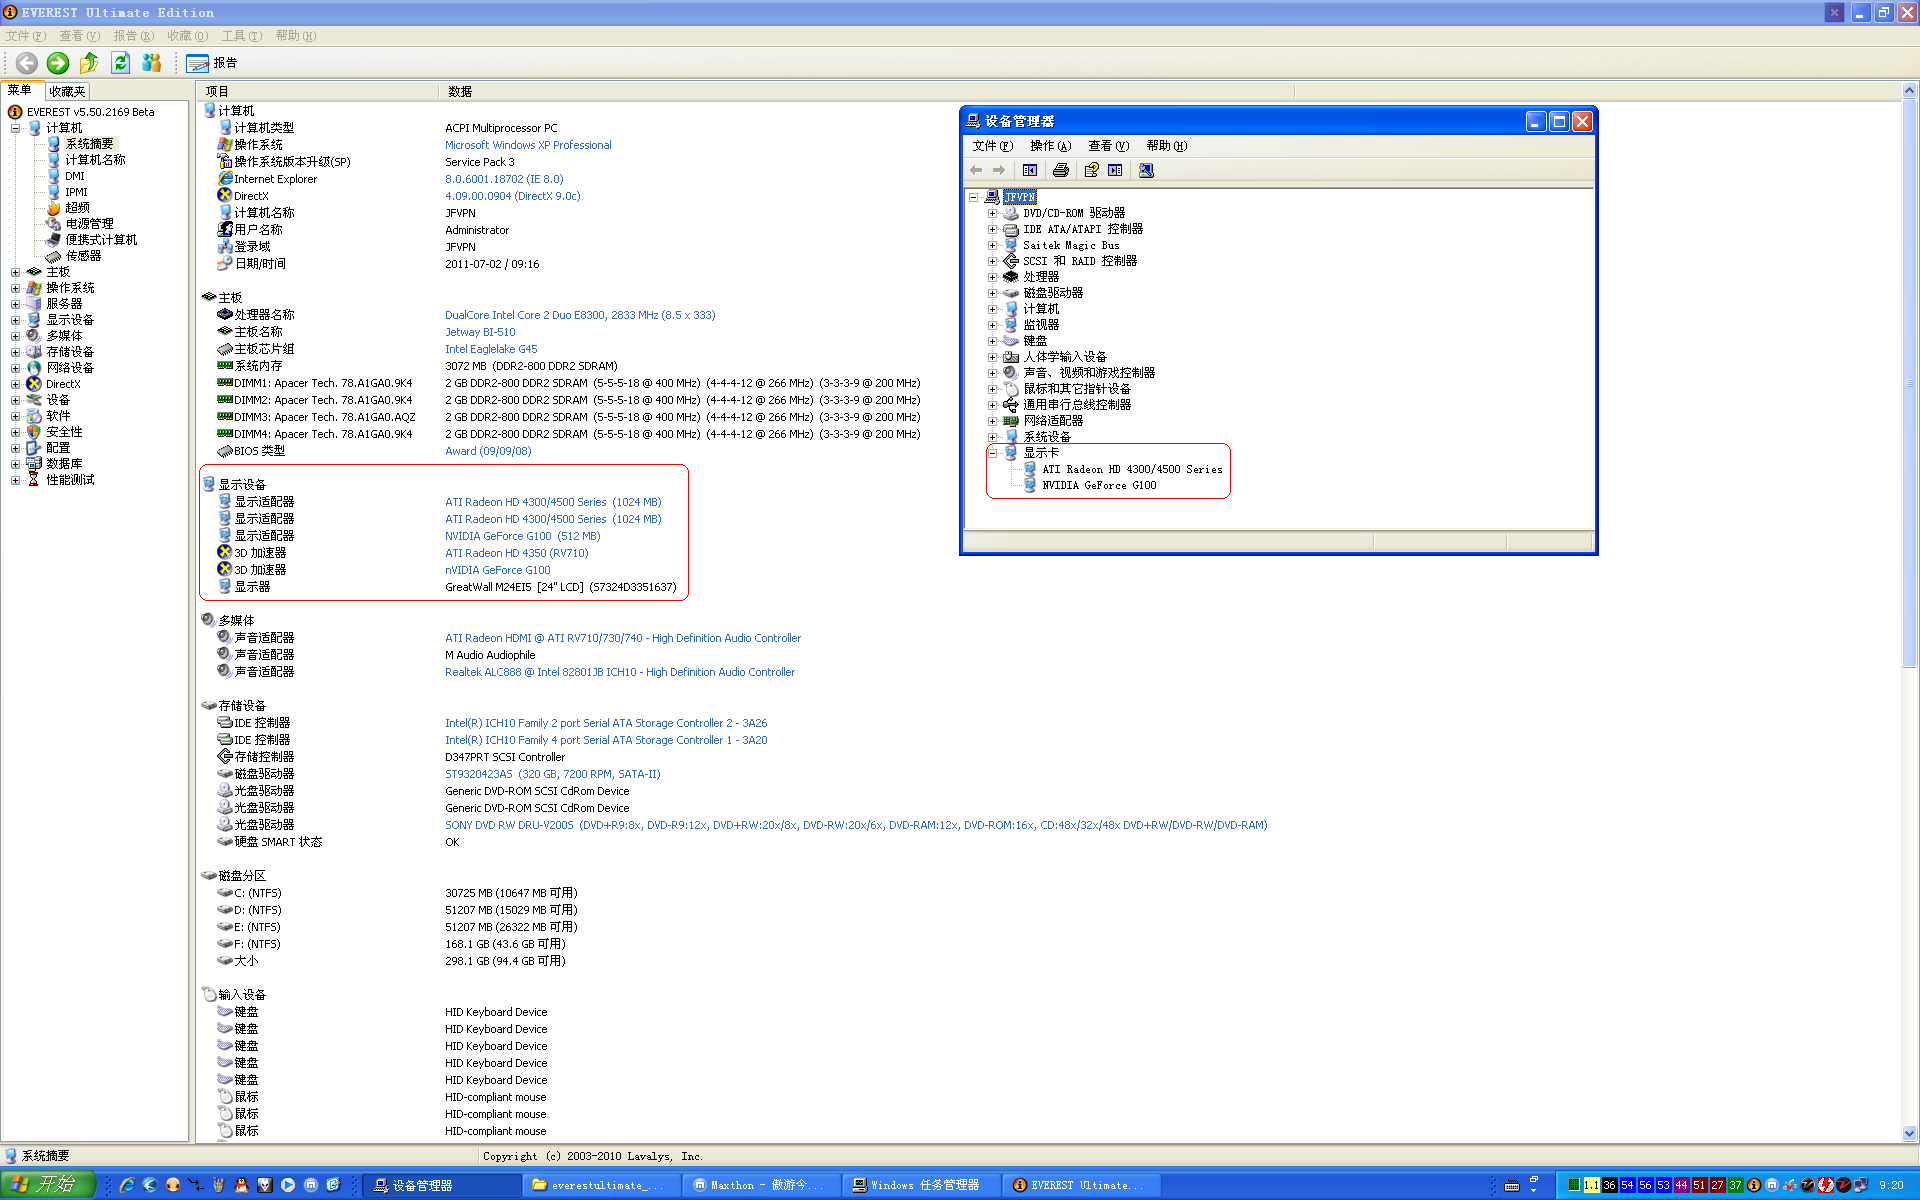Click the scan for hardware changes icon
The height and width of the screenshot is (1200, 1920).
click(1146, 170)
